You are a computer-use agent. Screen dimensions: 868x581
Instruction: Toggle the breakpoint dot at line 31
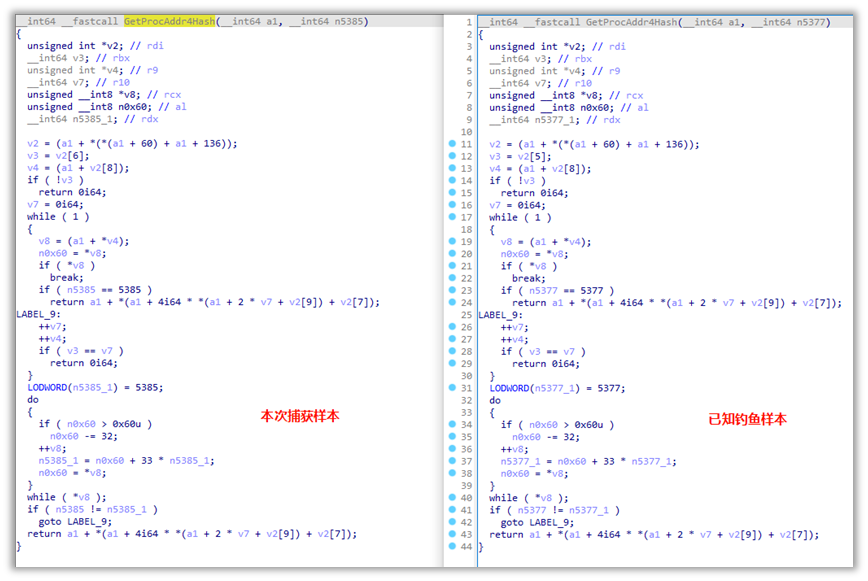(x=452, y=388)
